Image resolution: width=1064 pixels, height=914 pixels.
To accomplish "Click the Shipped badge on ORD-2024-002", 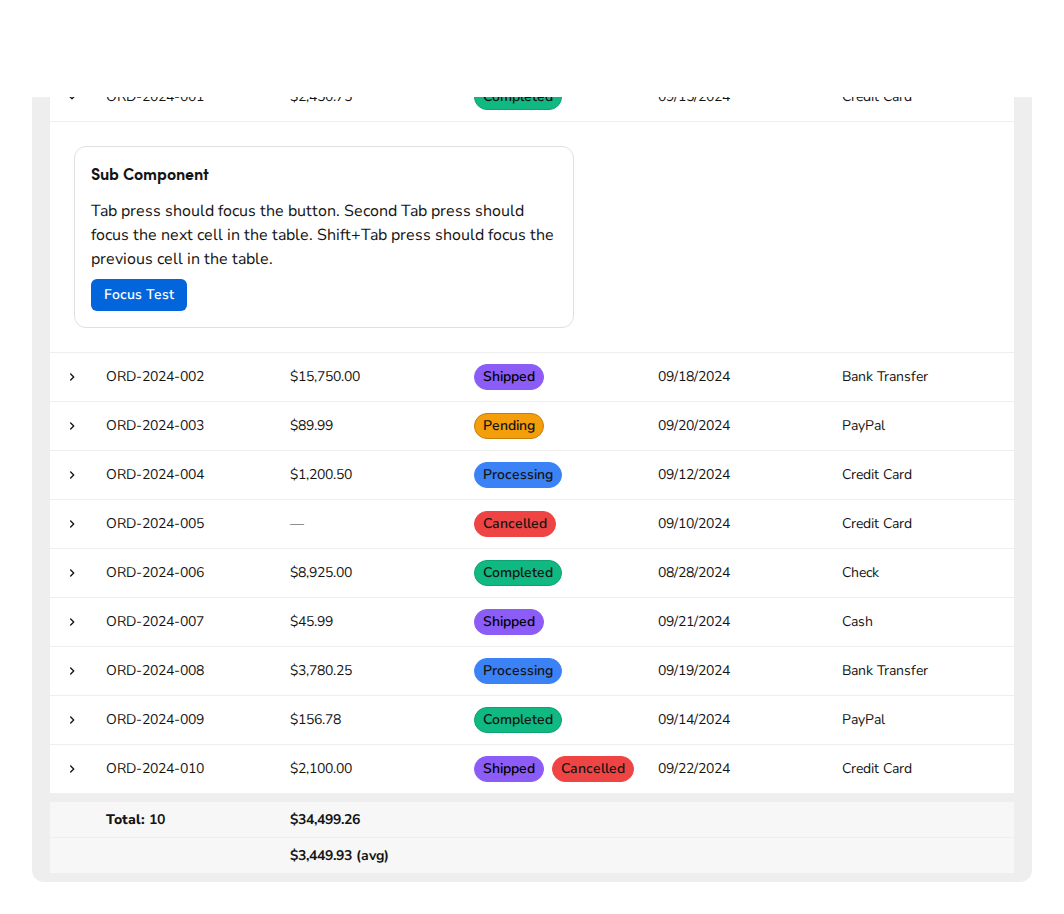I will click(508, 377).
